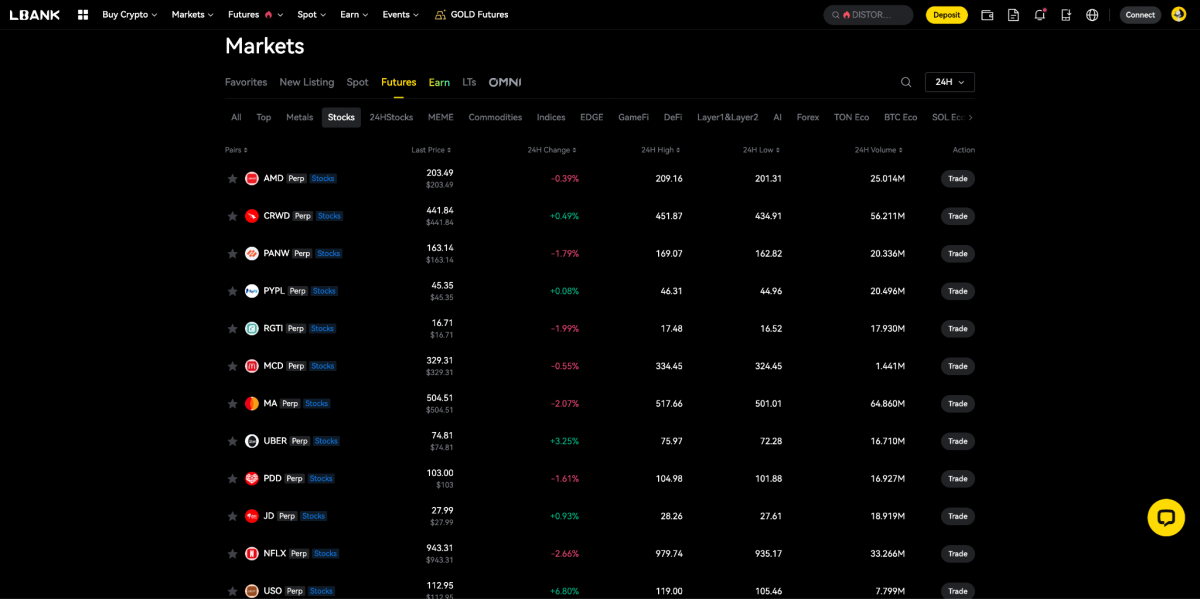Click Trade on the CRWD row
The image size is (1200, 599).
click(957, 216)
